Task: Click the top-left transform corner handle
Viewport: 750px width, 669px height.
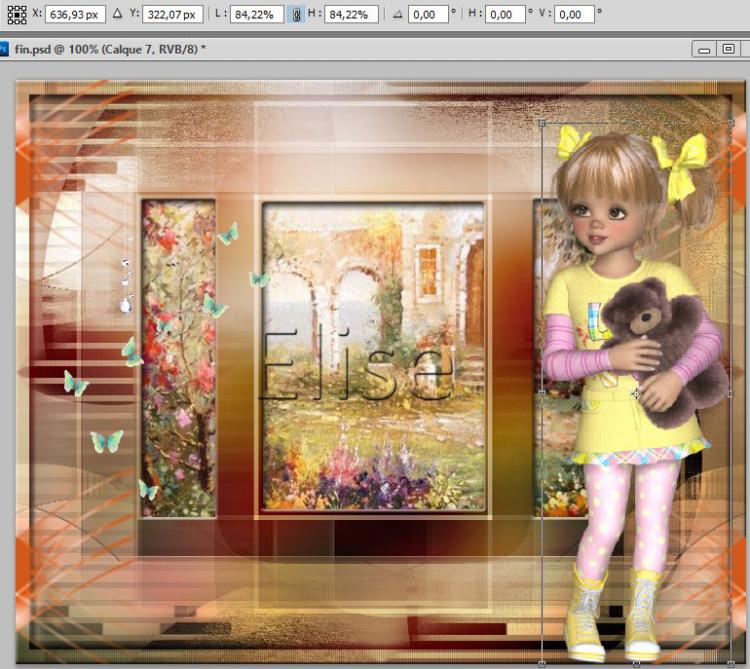Action: pyautogui.click(x=542, y=124)
